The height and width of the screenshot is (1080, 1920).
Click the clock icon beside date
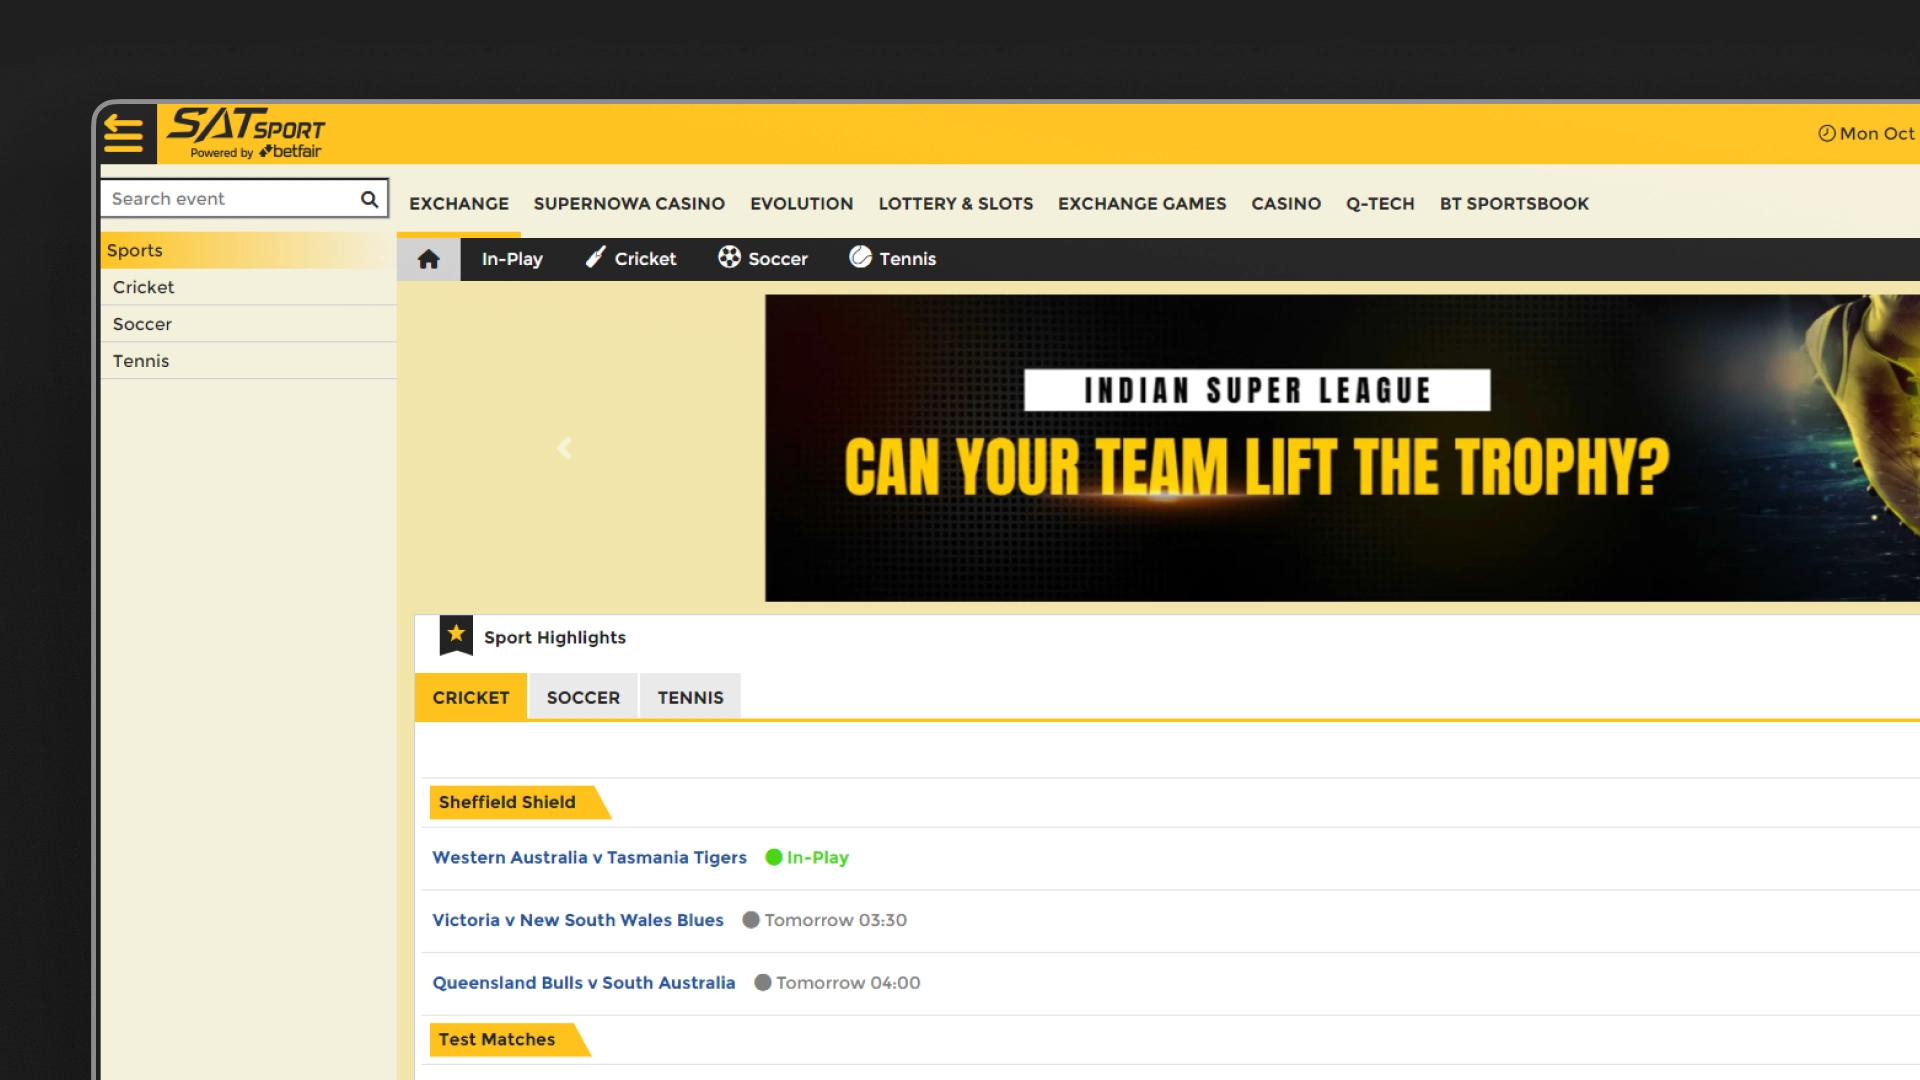1826,133
